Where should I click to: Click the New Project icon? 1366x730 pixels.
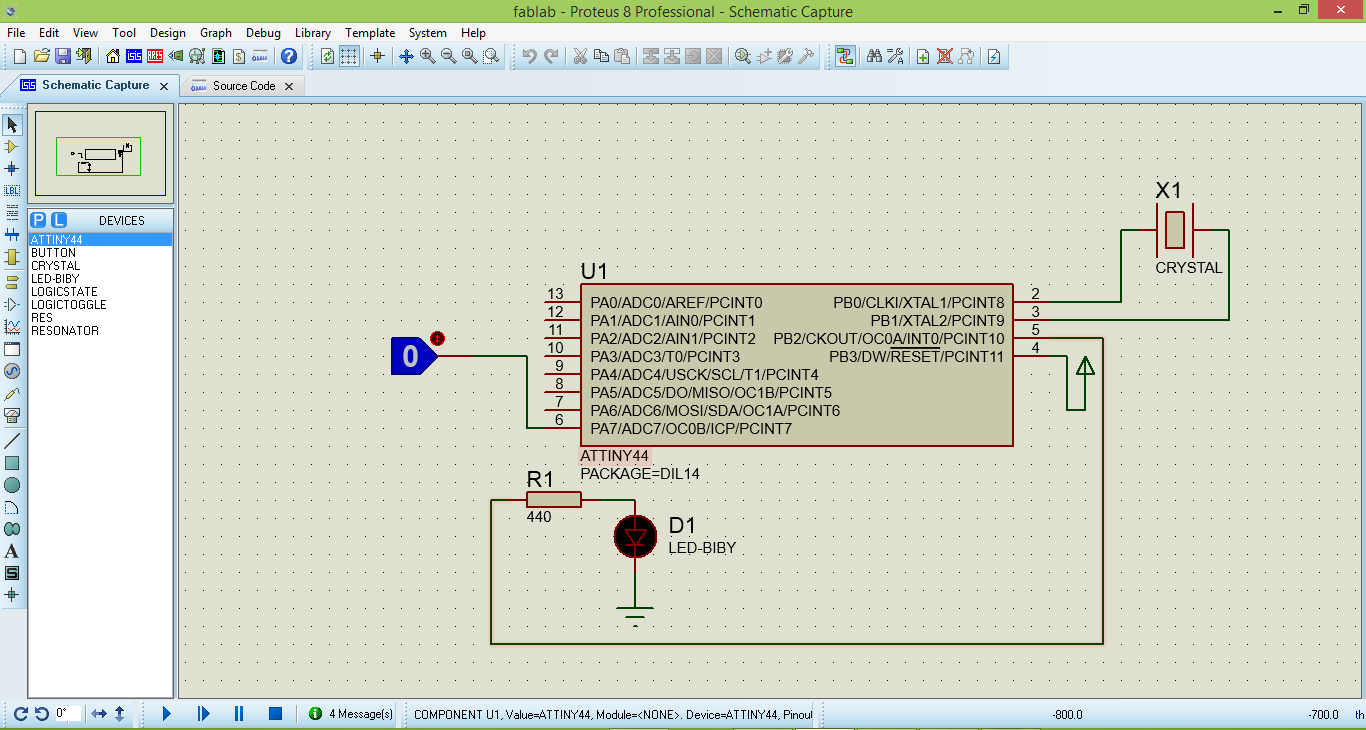pos(19,56)
